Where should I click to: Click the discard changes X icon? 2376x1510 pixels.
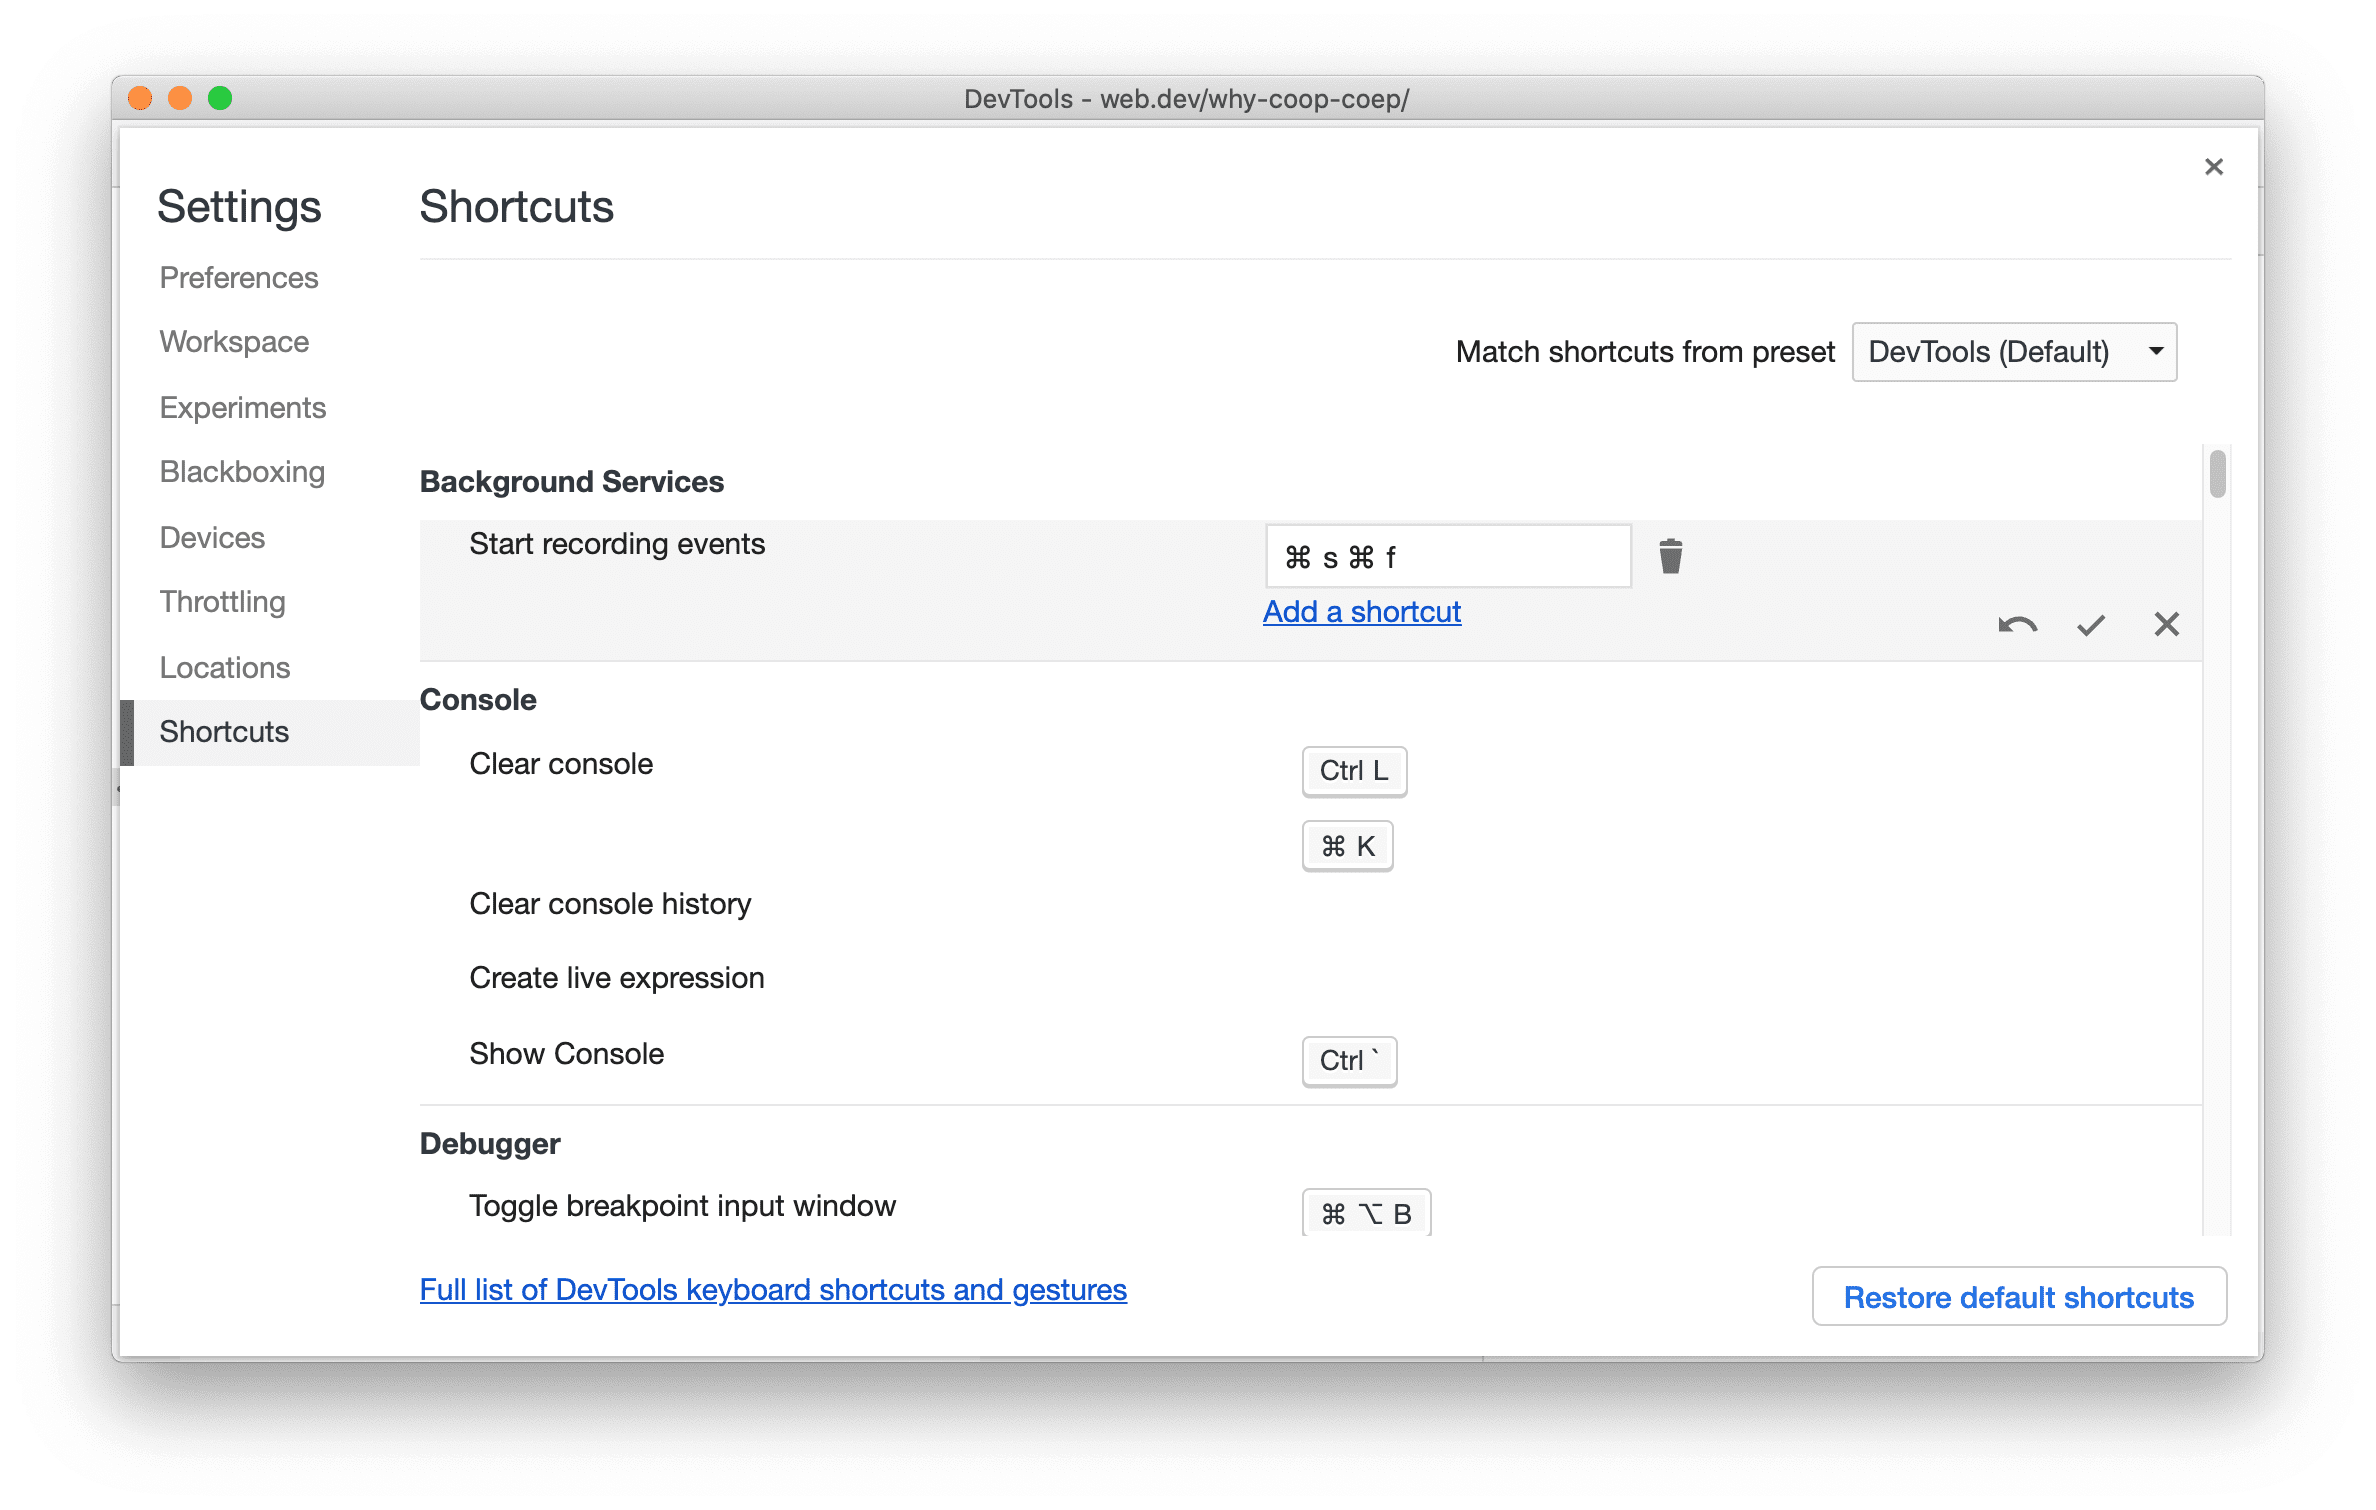(x=2168, y=623)
